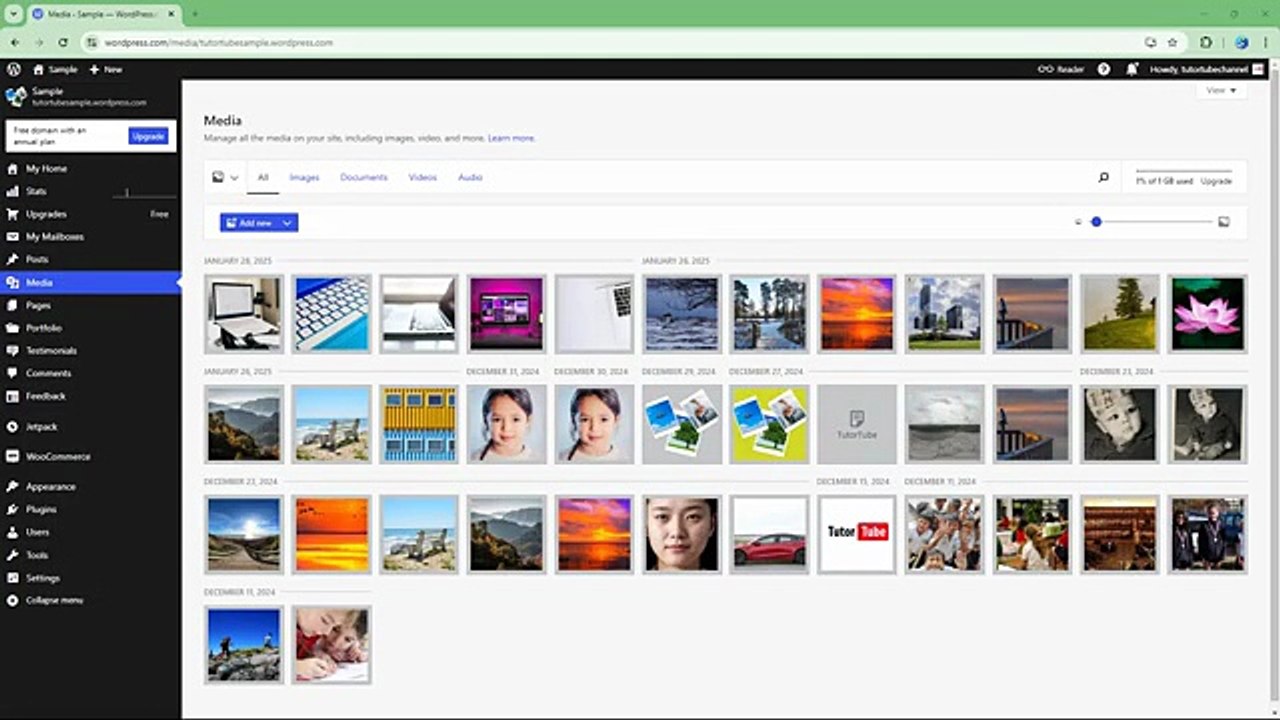The image size is (1280, 720).
Task: Open Reader from the top bar
Action: tap(1061, 69)
